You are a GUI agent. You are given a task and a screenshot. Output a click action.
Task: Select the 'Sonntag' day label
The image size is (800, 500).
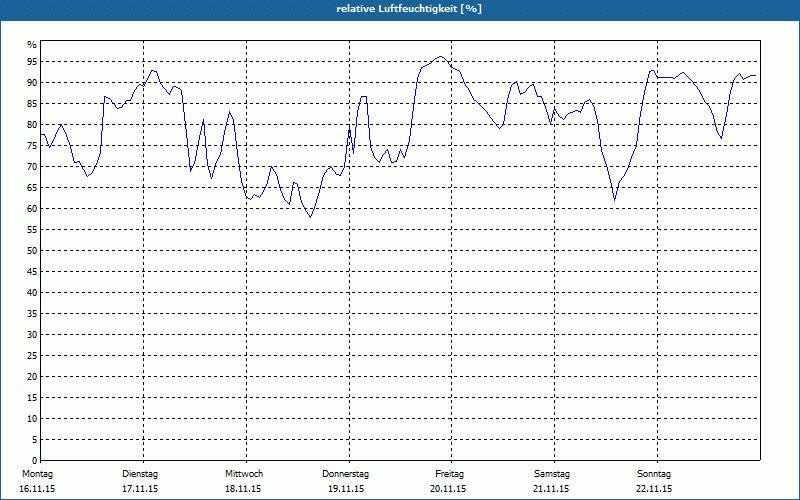click(x=654, y=474)
